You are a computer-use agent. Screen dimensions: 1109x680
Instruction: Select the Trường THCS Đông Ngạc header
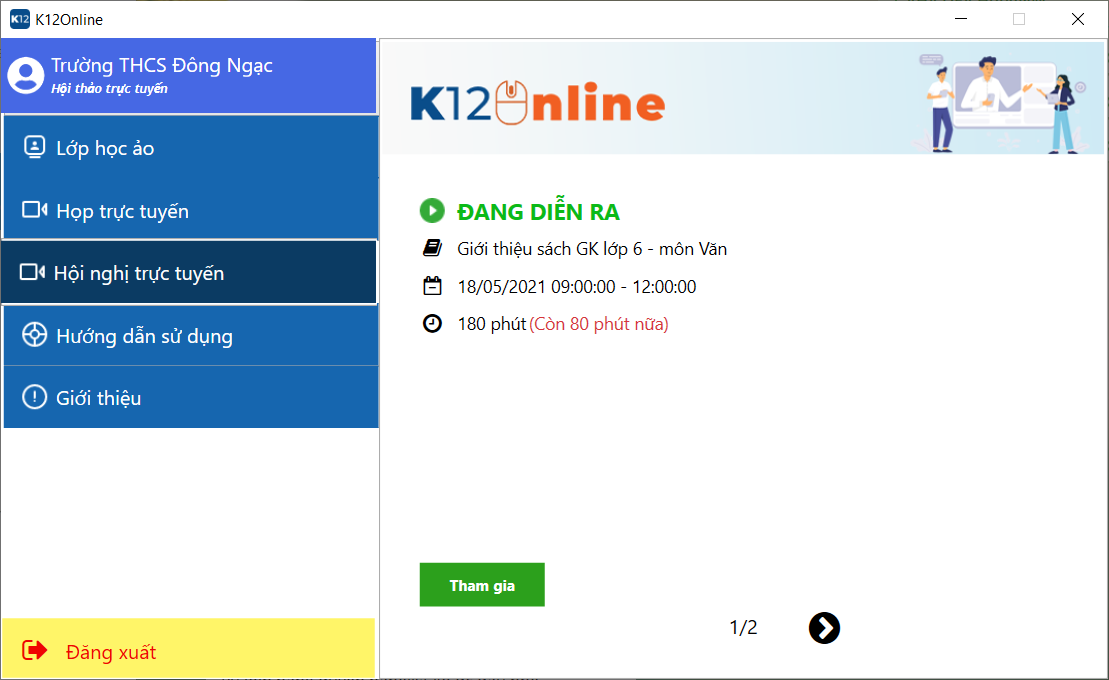pos(162,66)
